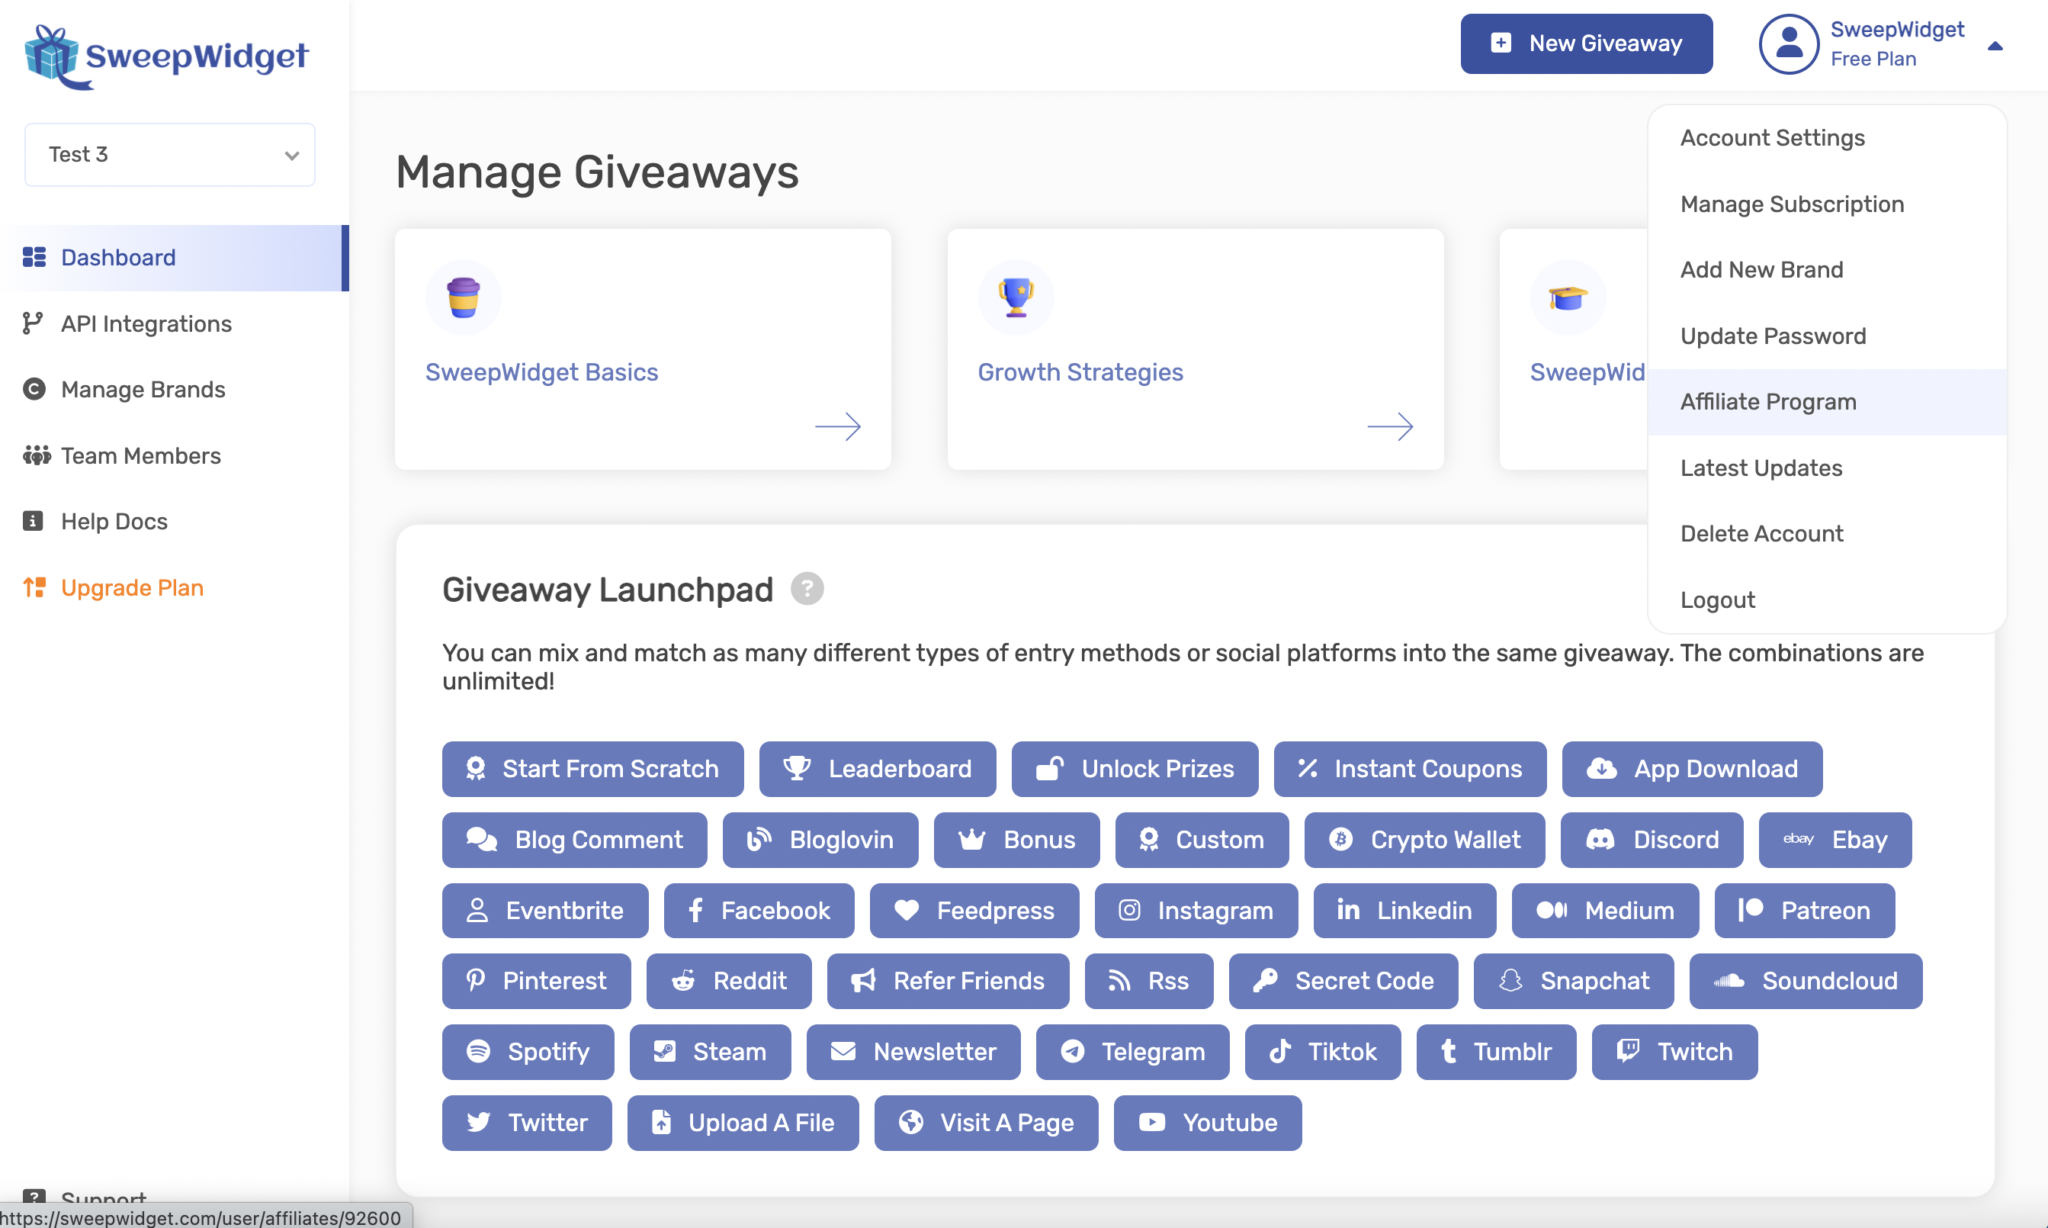Click the New Giveaway button
Image resolution: width=2048 pixels, height=1228 pixels.
click(x=1586, y=43)
